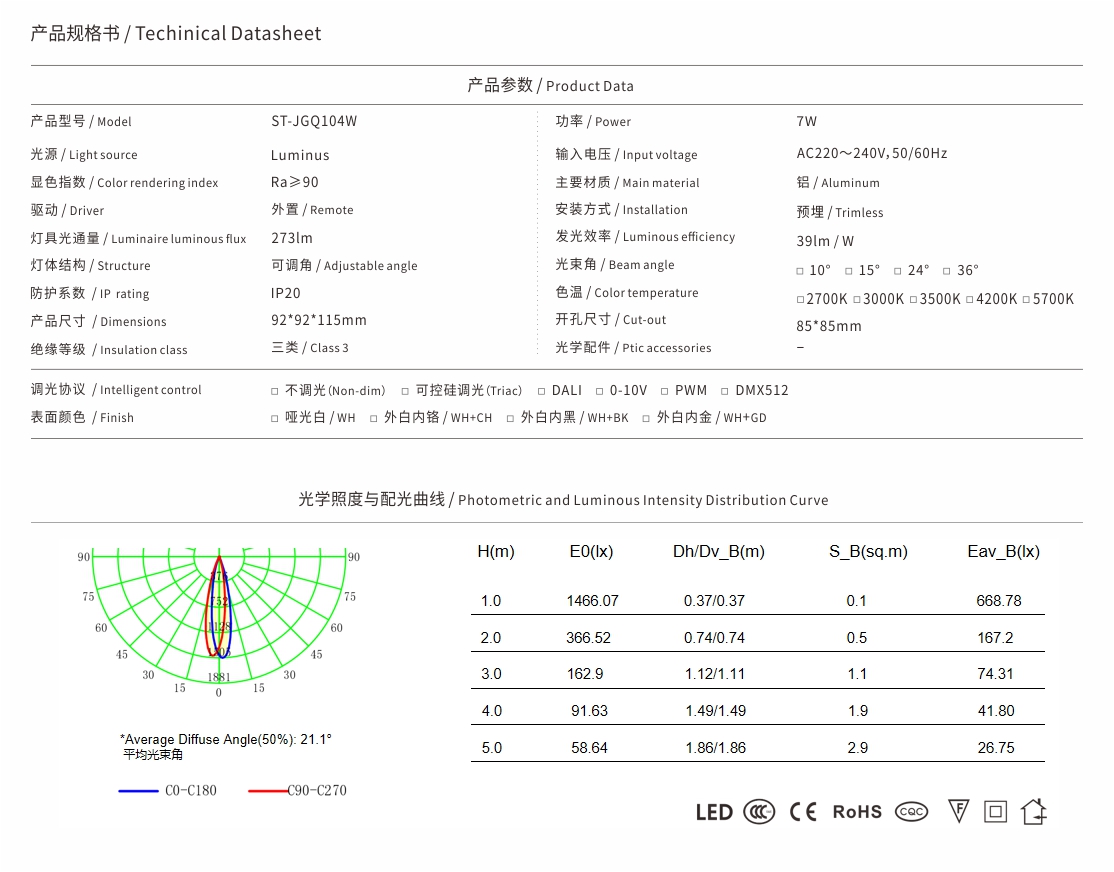Screen dimensions: 1114x872
Task: Click the model number ST-JGQ104W
Action: (x=314, y=121)
